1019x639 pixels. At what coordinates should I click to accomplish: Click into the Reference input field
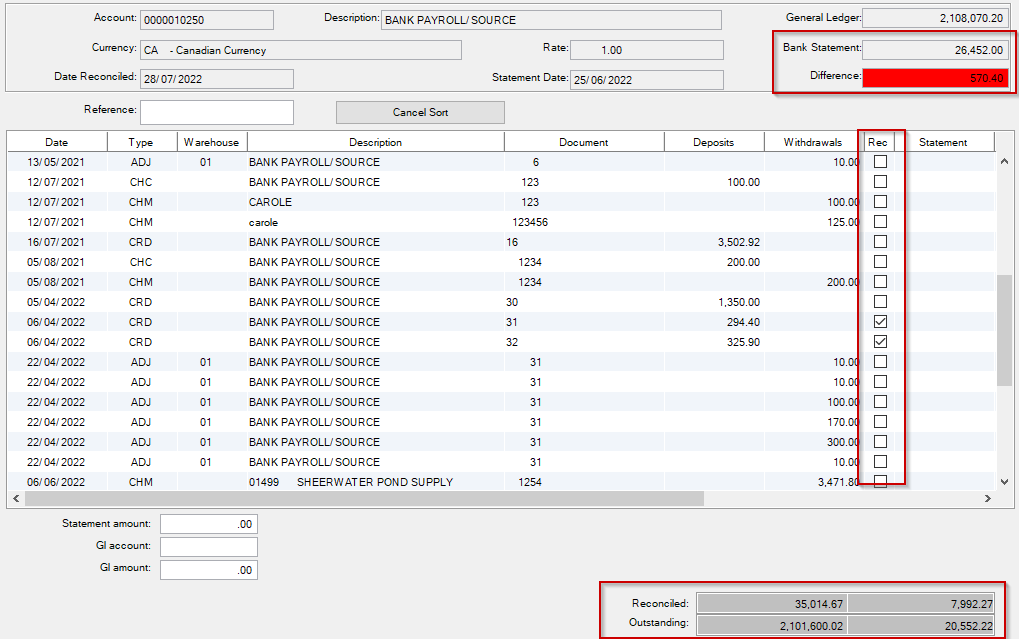[x=217, y=112]
